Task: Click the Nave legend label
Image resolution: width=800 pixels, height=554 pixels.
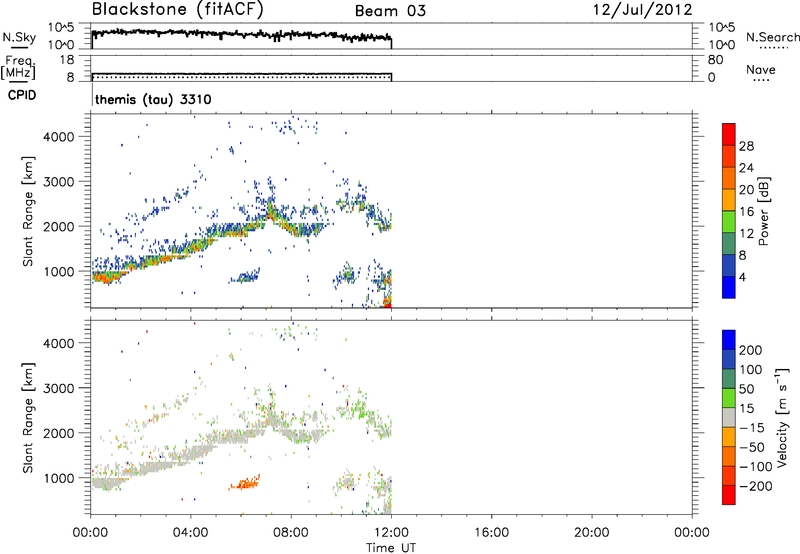Action: (x=761, y=69)
